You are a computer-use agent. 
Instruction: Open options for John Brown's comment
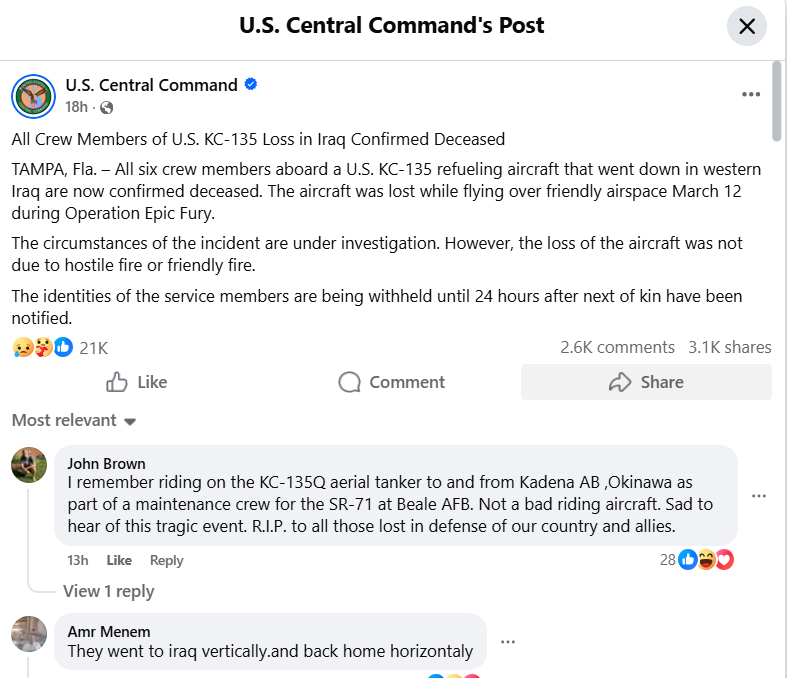click(x=759, y=496)
